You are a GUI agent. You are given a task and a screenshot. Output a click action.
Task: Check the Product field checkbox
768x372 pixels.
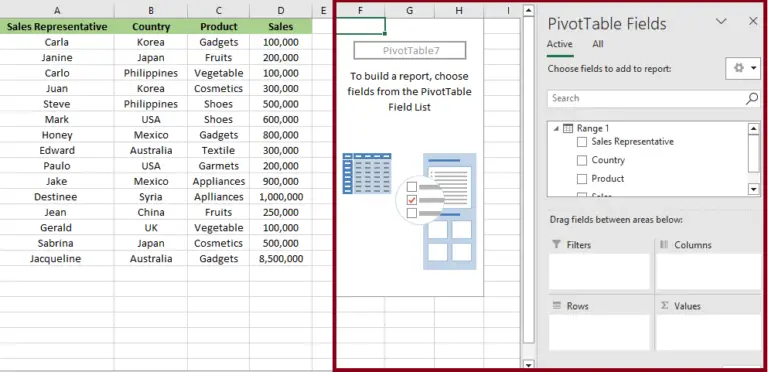582,179
